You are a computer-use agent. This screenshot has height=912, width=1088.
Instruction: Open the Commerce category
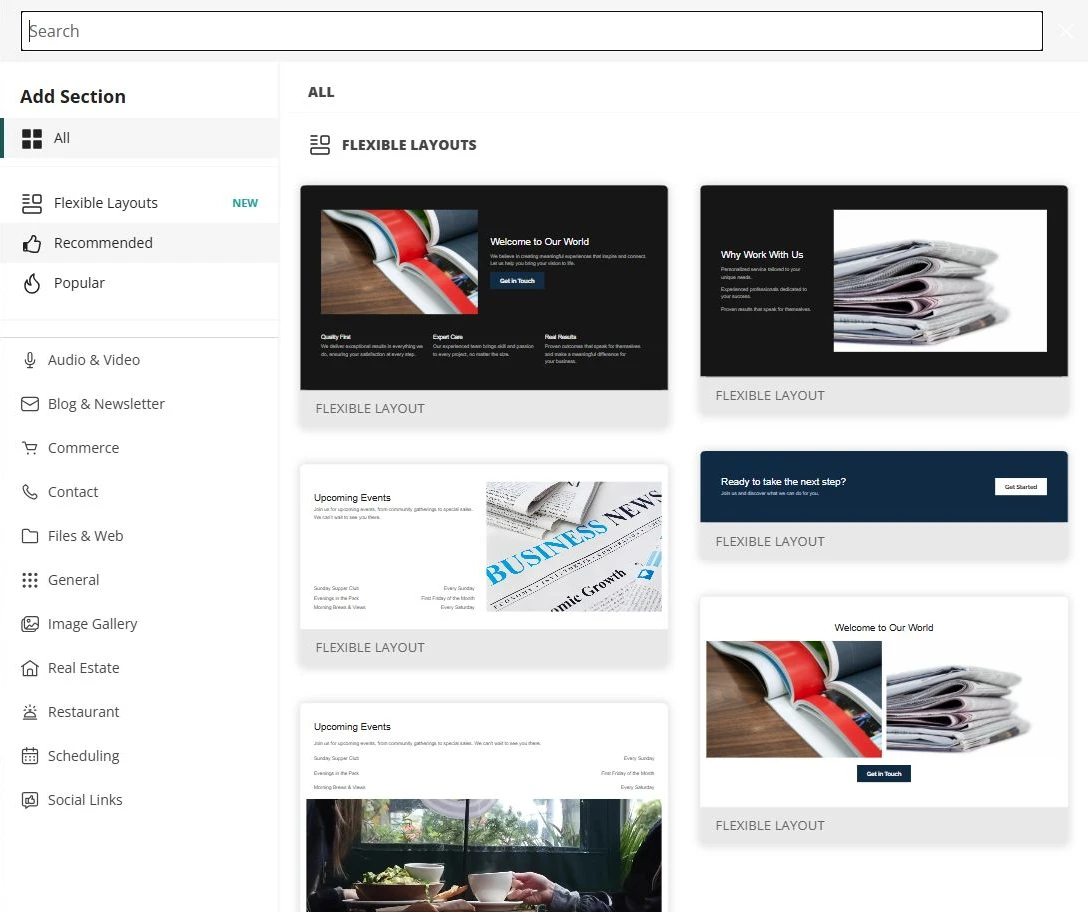[139, 448]
